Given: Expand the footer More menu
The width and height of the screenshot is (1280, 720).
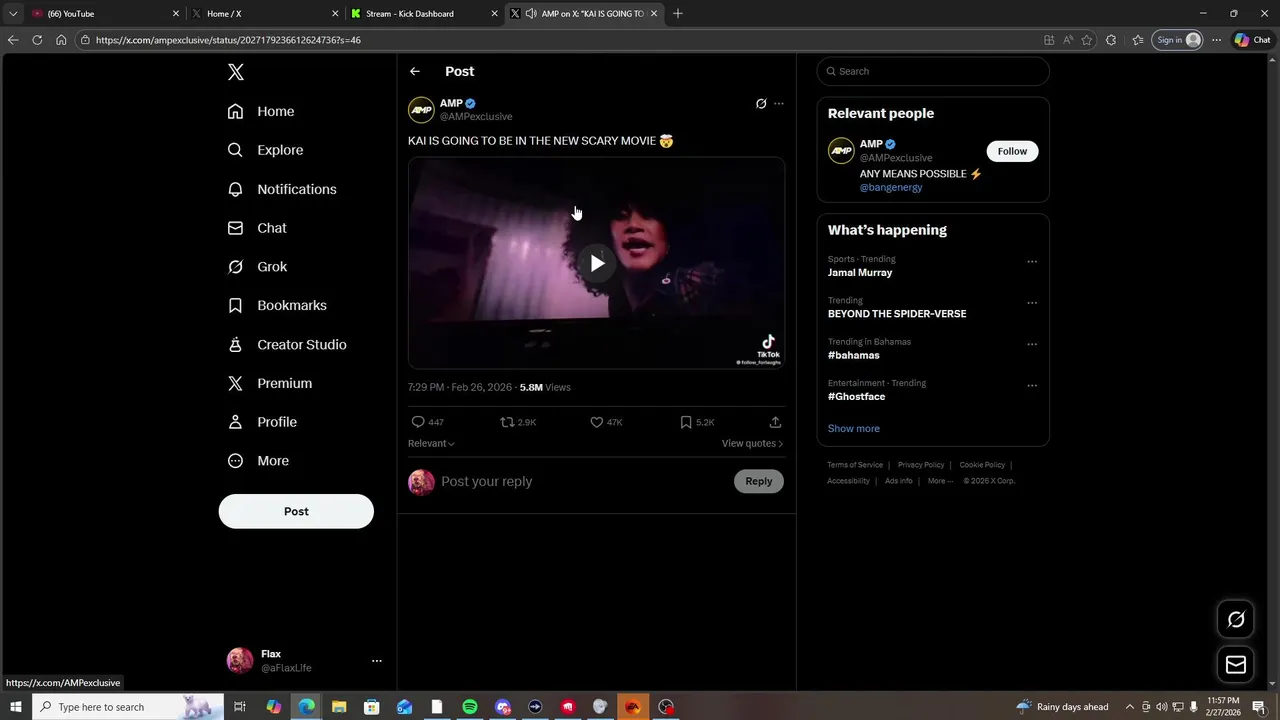Looking at the screenshot, I should pos(940,481).
